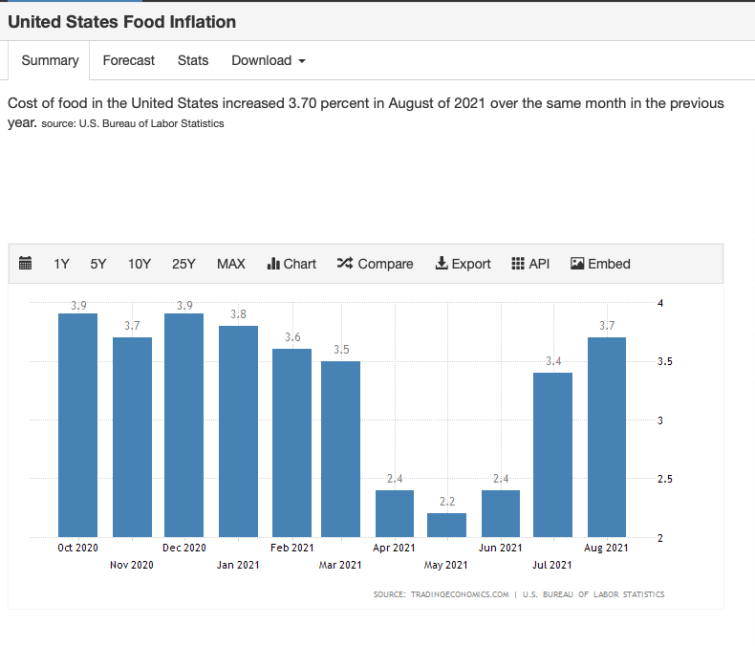Image resolution: width=755 pixels, height=646 pixels.
Task: Click the May 2021 bar showing 2.2
Action: click(446, 525)
